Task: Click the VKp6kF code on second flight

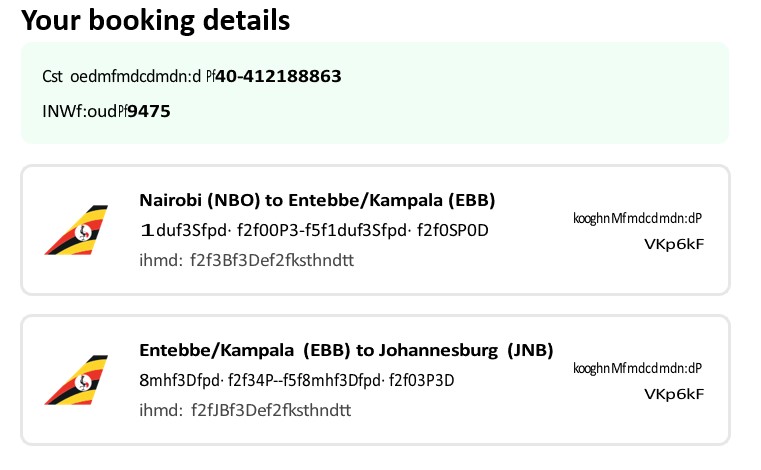Action: 674,394
